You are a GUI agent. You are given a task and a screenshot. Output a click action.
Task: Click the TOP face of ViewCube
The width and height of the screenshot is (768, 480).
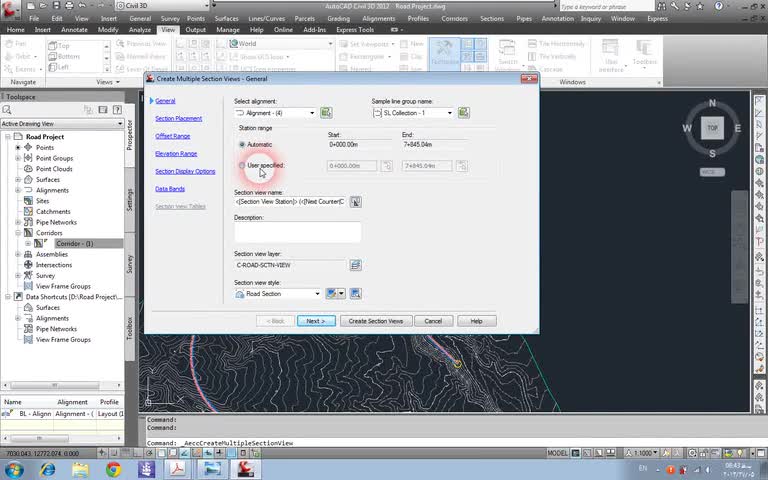click(712, 128)
